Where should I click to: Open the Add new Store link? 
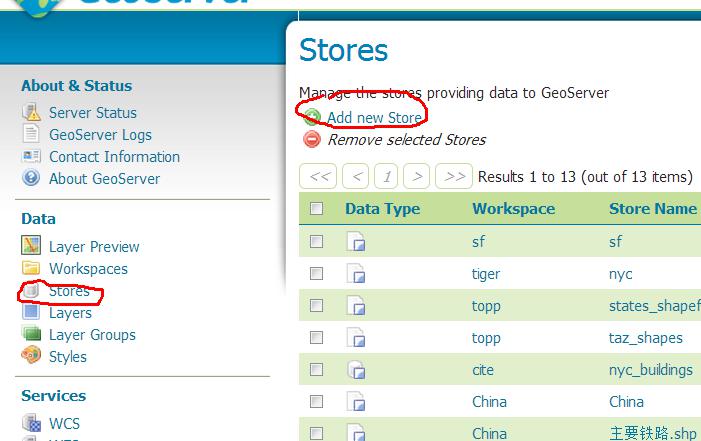click(374, 118)
